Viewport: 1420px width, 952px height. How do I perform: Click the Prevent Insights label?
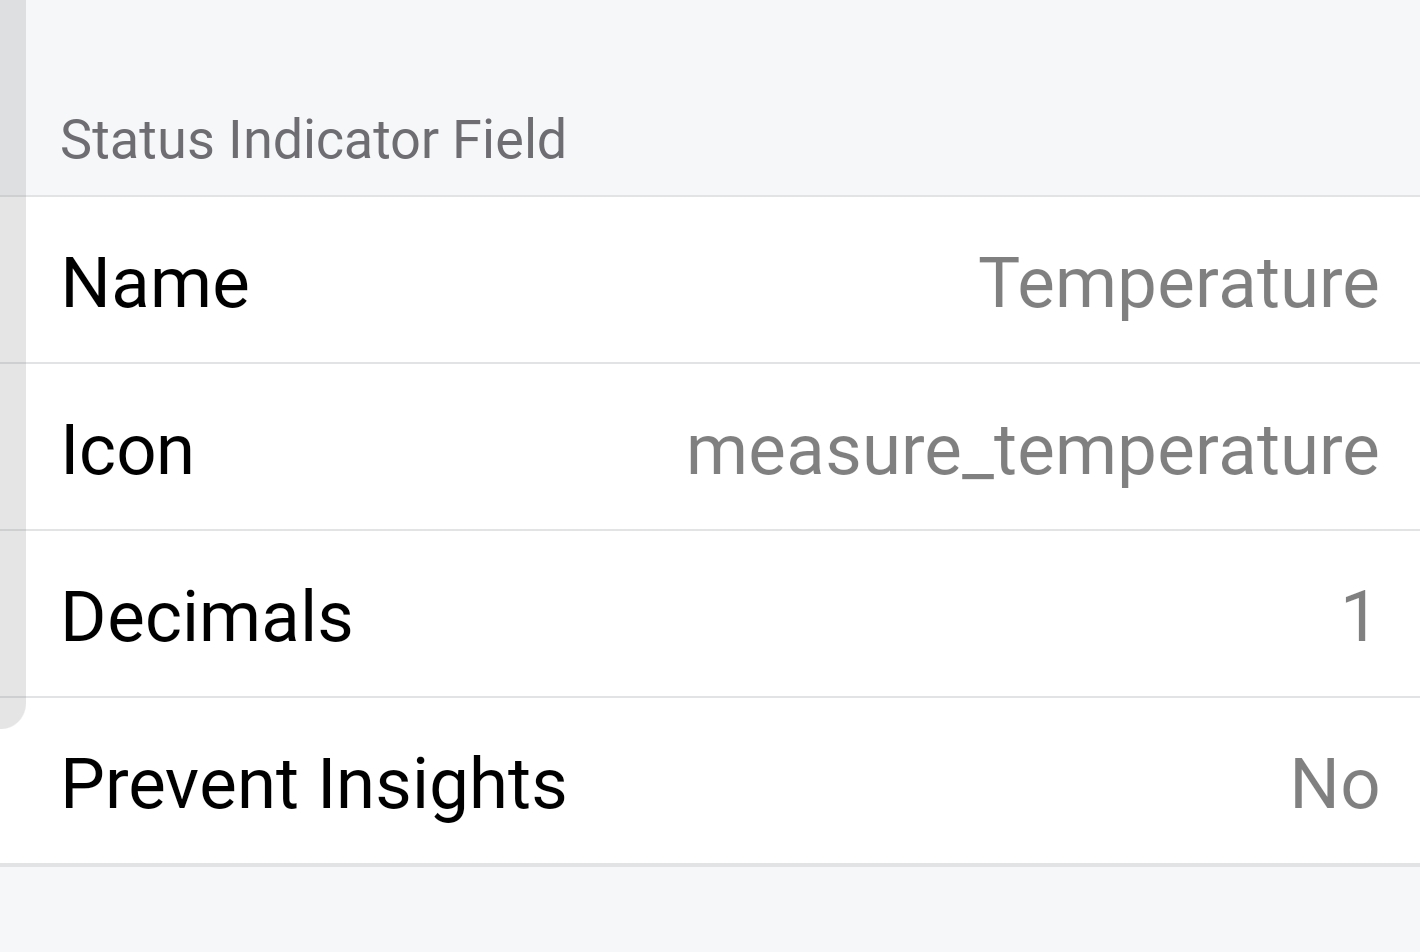click(313, 783)
